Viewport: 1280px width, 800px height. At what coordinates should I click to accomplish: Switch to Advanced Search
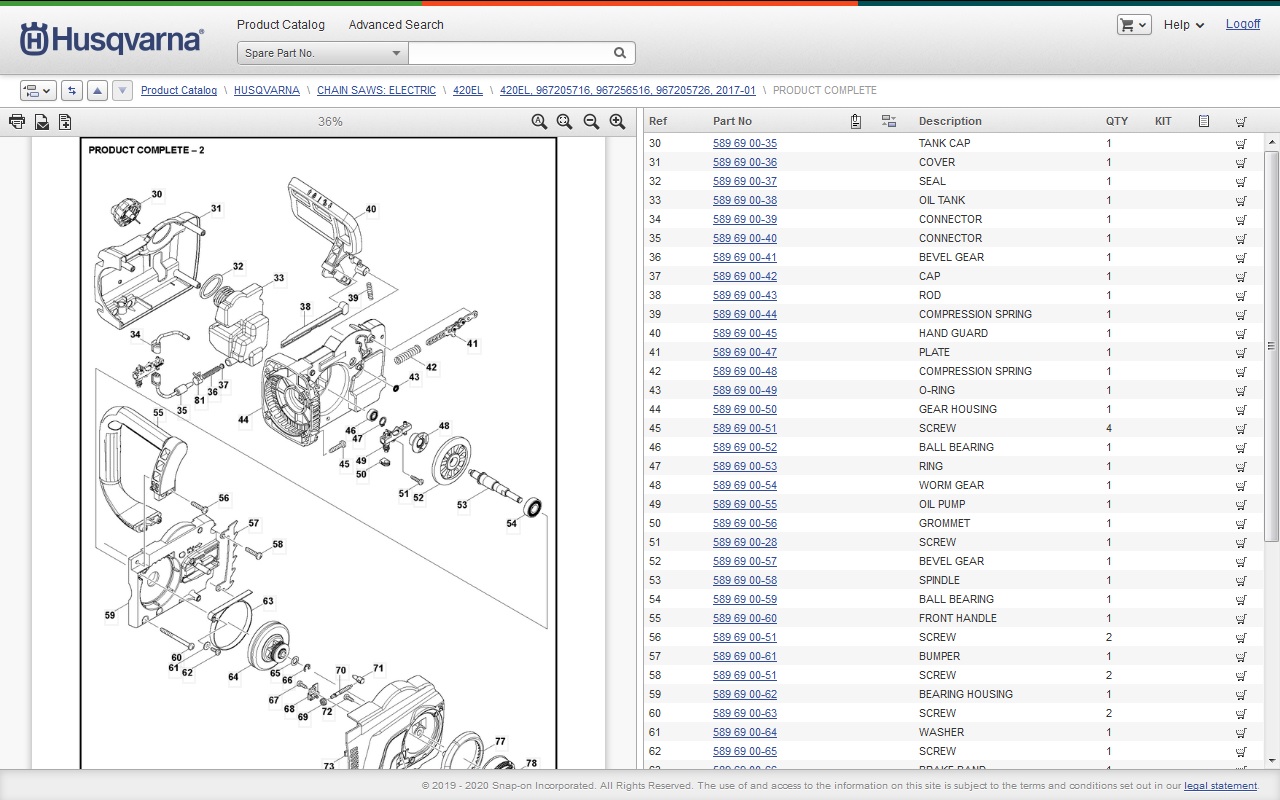tap(395, 25)
